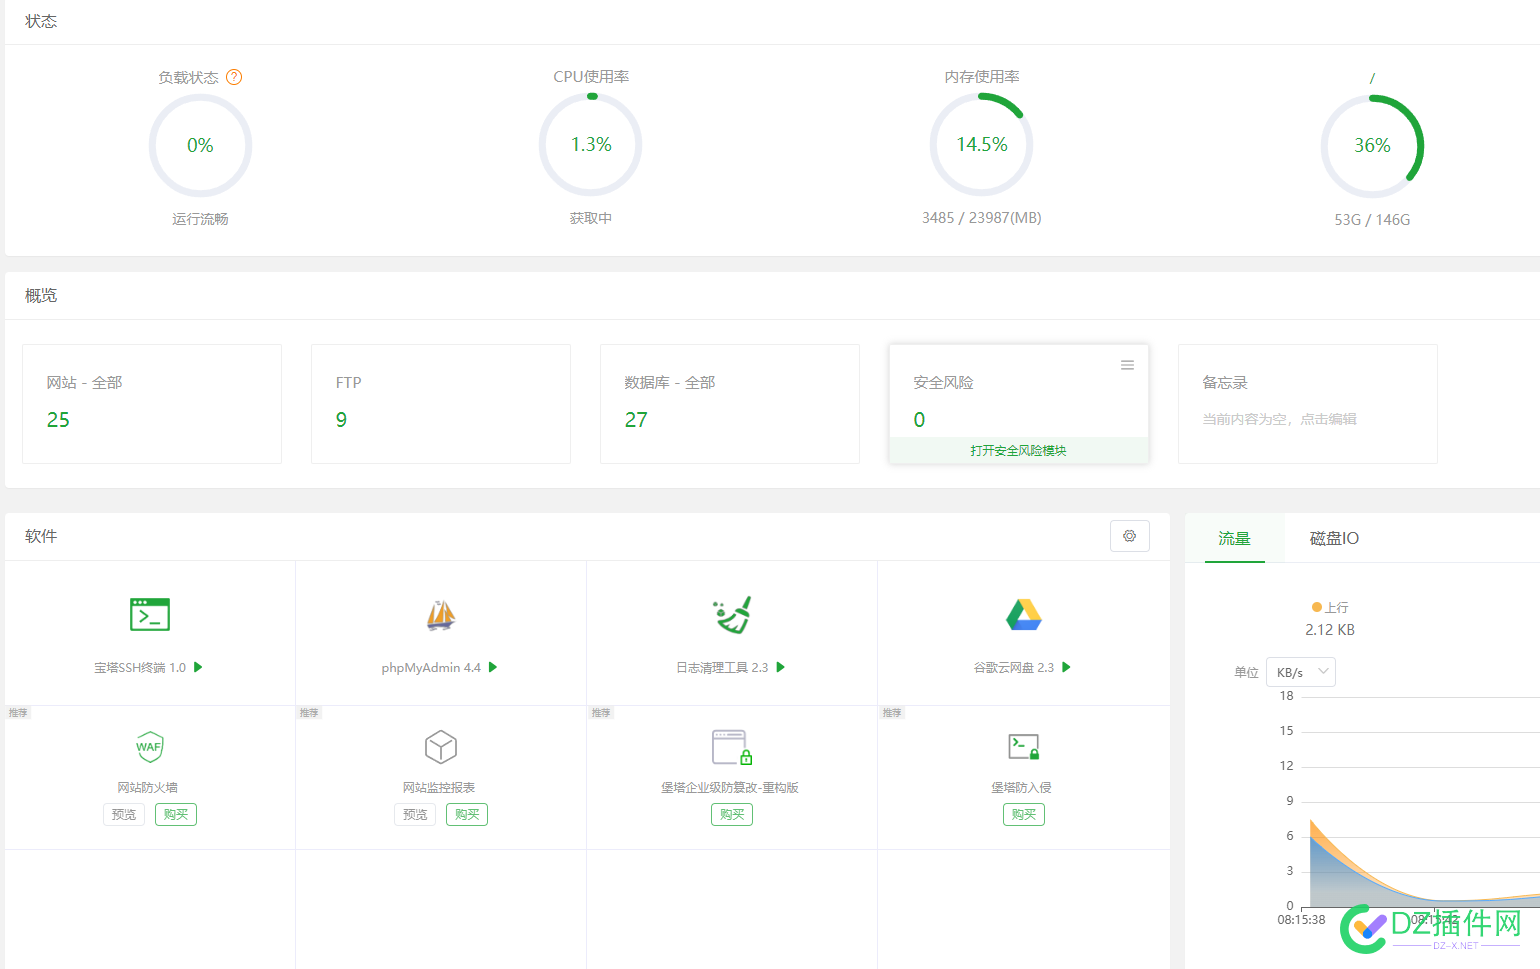The height and width of the screenshot is (969, 1540).
Task: Open the 日志清理工具 broom icon
Action: point(732,615)
